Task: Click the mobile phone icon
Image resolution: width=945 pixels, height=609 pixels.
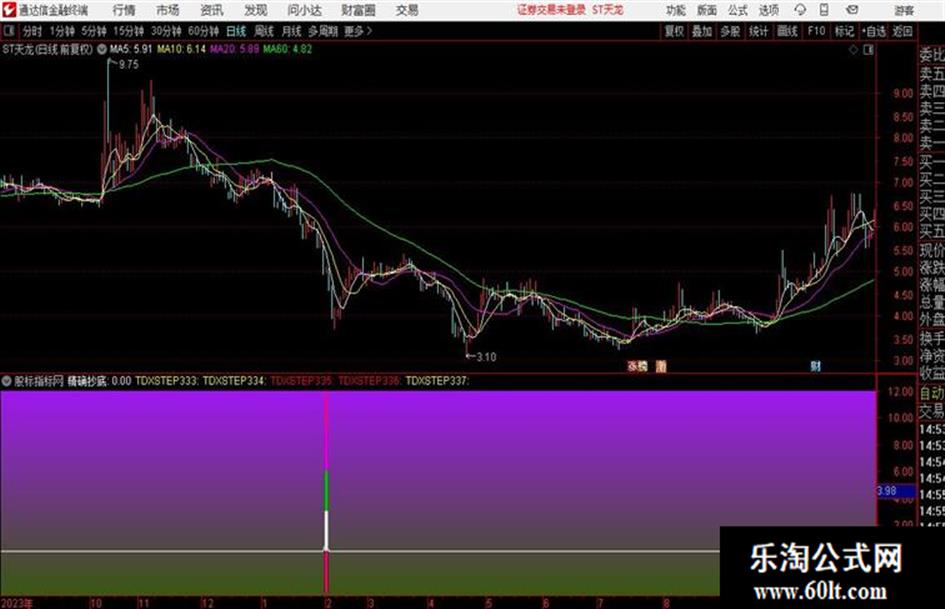Action: 824,10
